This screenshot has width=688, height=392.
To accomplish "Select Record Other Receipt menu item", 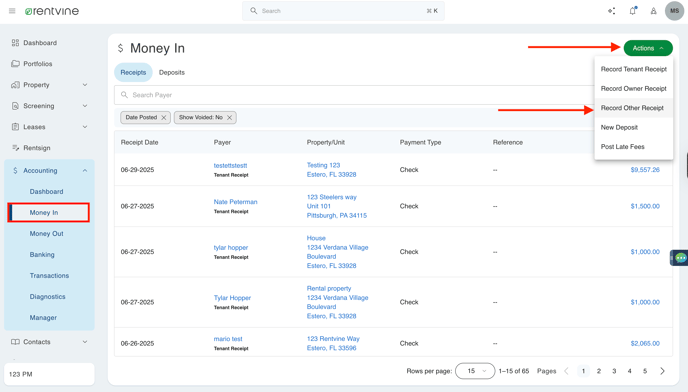I will coord(634,108).
